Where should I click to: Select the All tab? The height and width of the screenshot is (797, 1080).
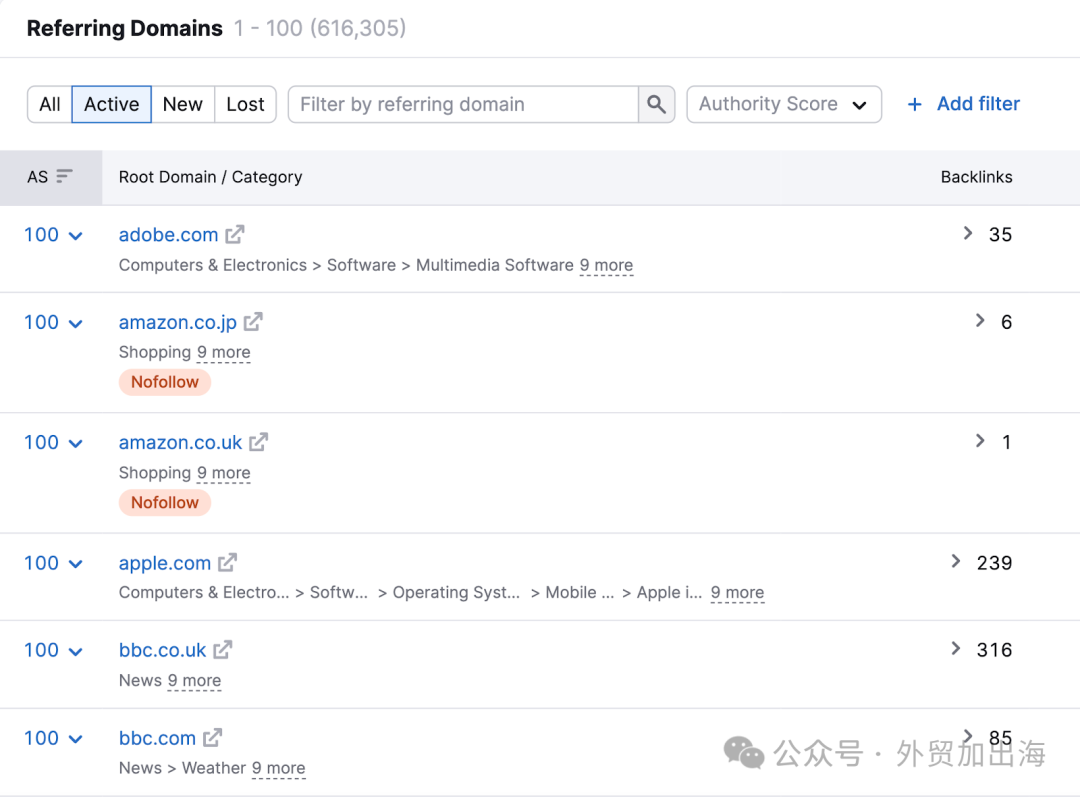click(x=50, y=104)
